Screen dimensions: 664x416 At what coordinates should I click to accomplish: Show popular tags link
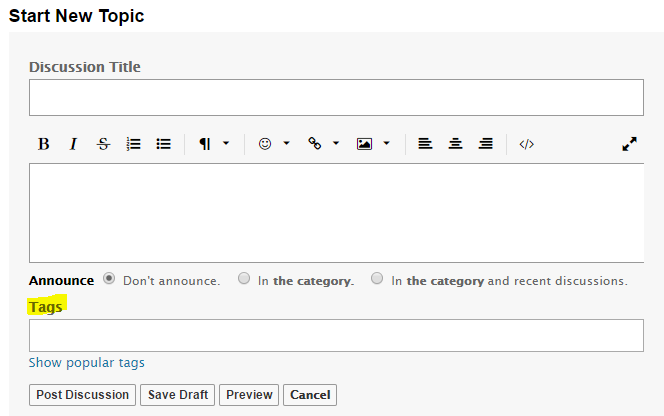tap(87, 363)
